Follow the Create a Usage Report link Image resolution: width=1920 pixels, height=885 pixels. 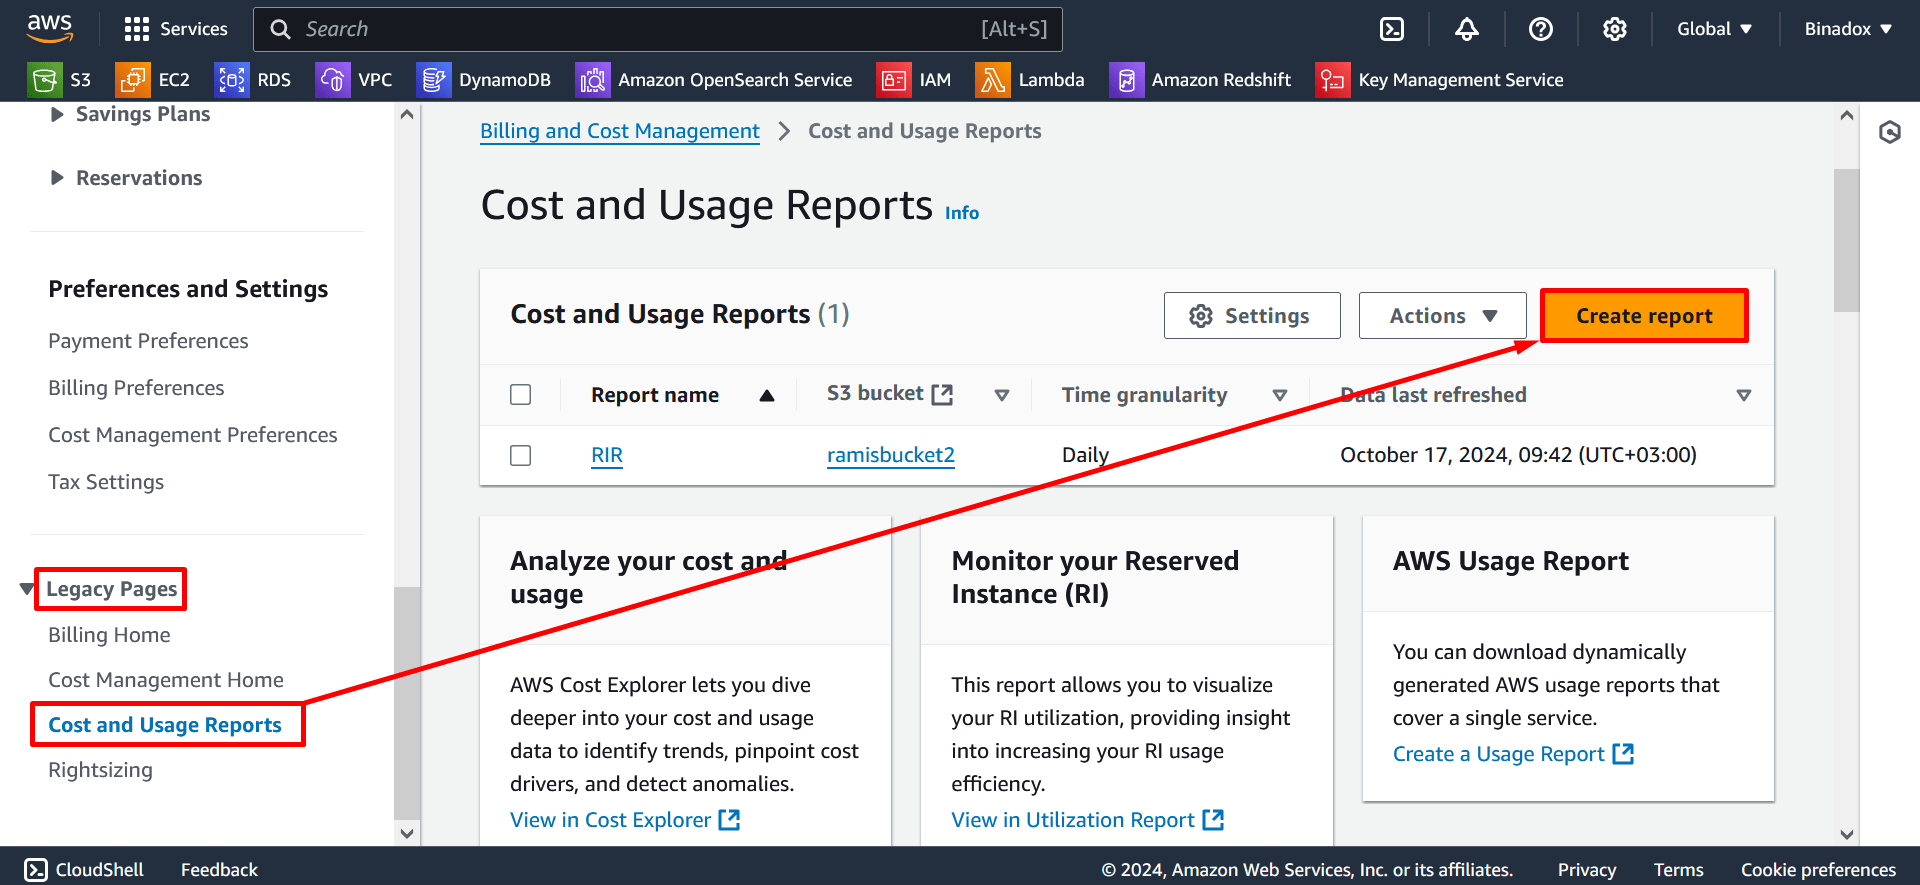[1498, 754]
